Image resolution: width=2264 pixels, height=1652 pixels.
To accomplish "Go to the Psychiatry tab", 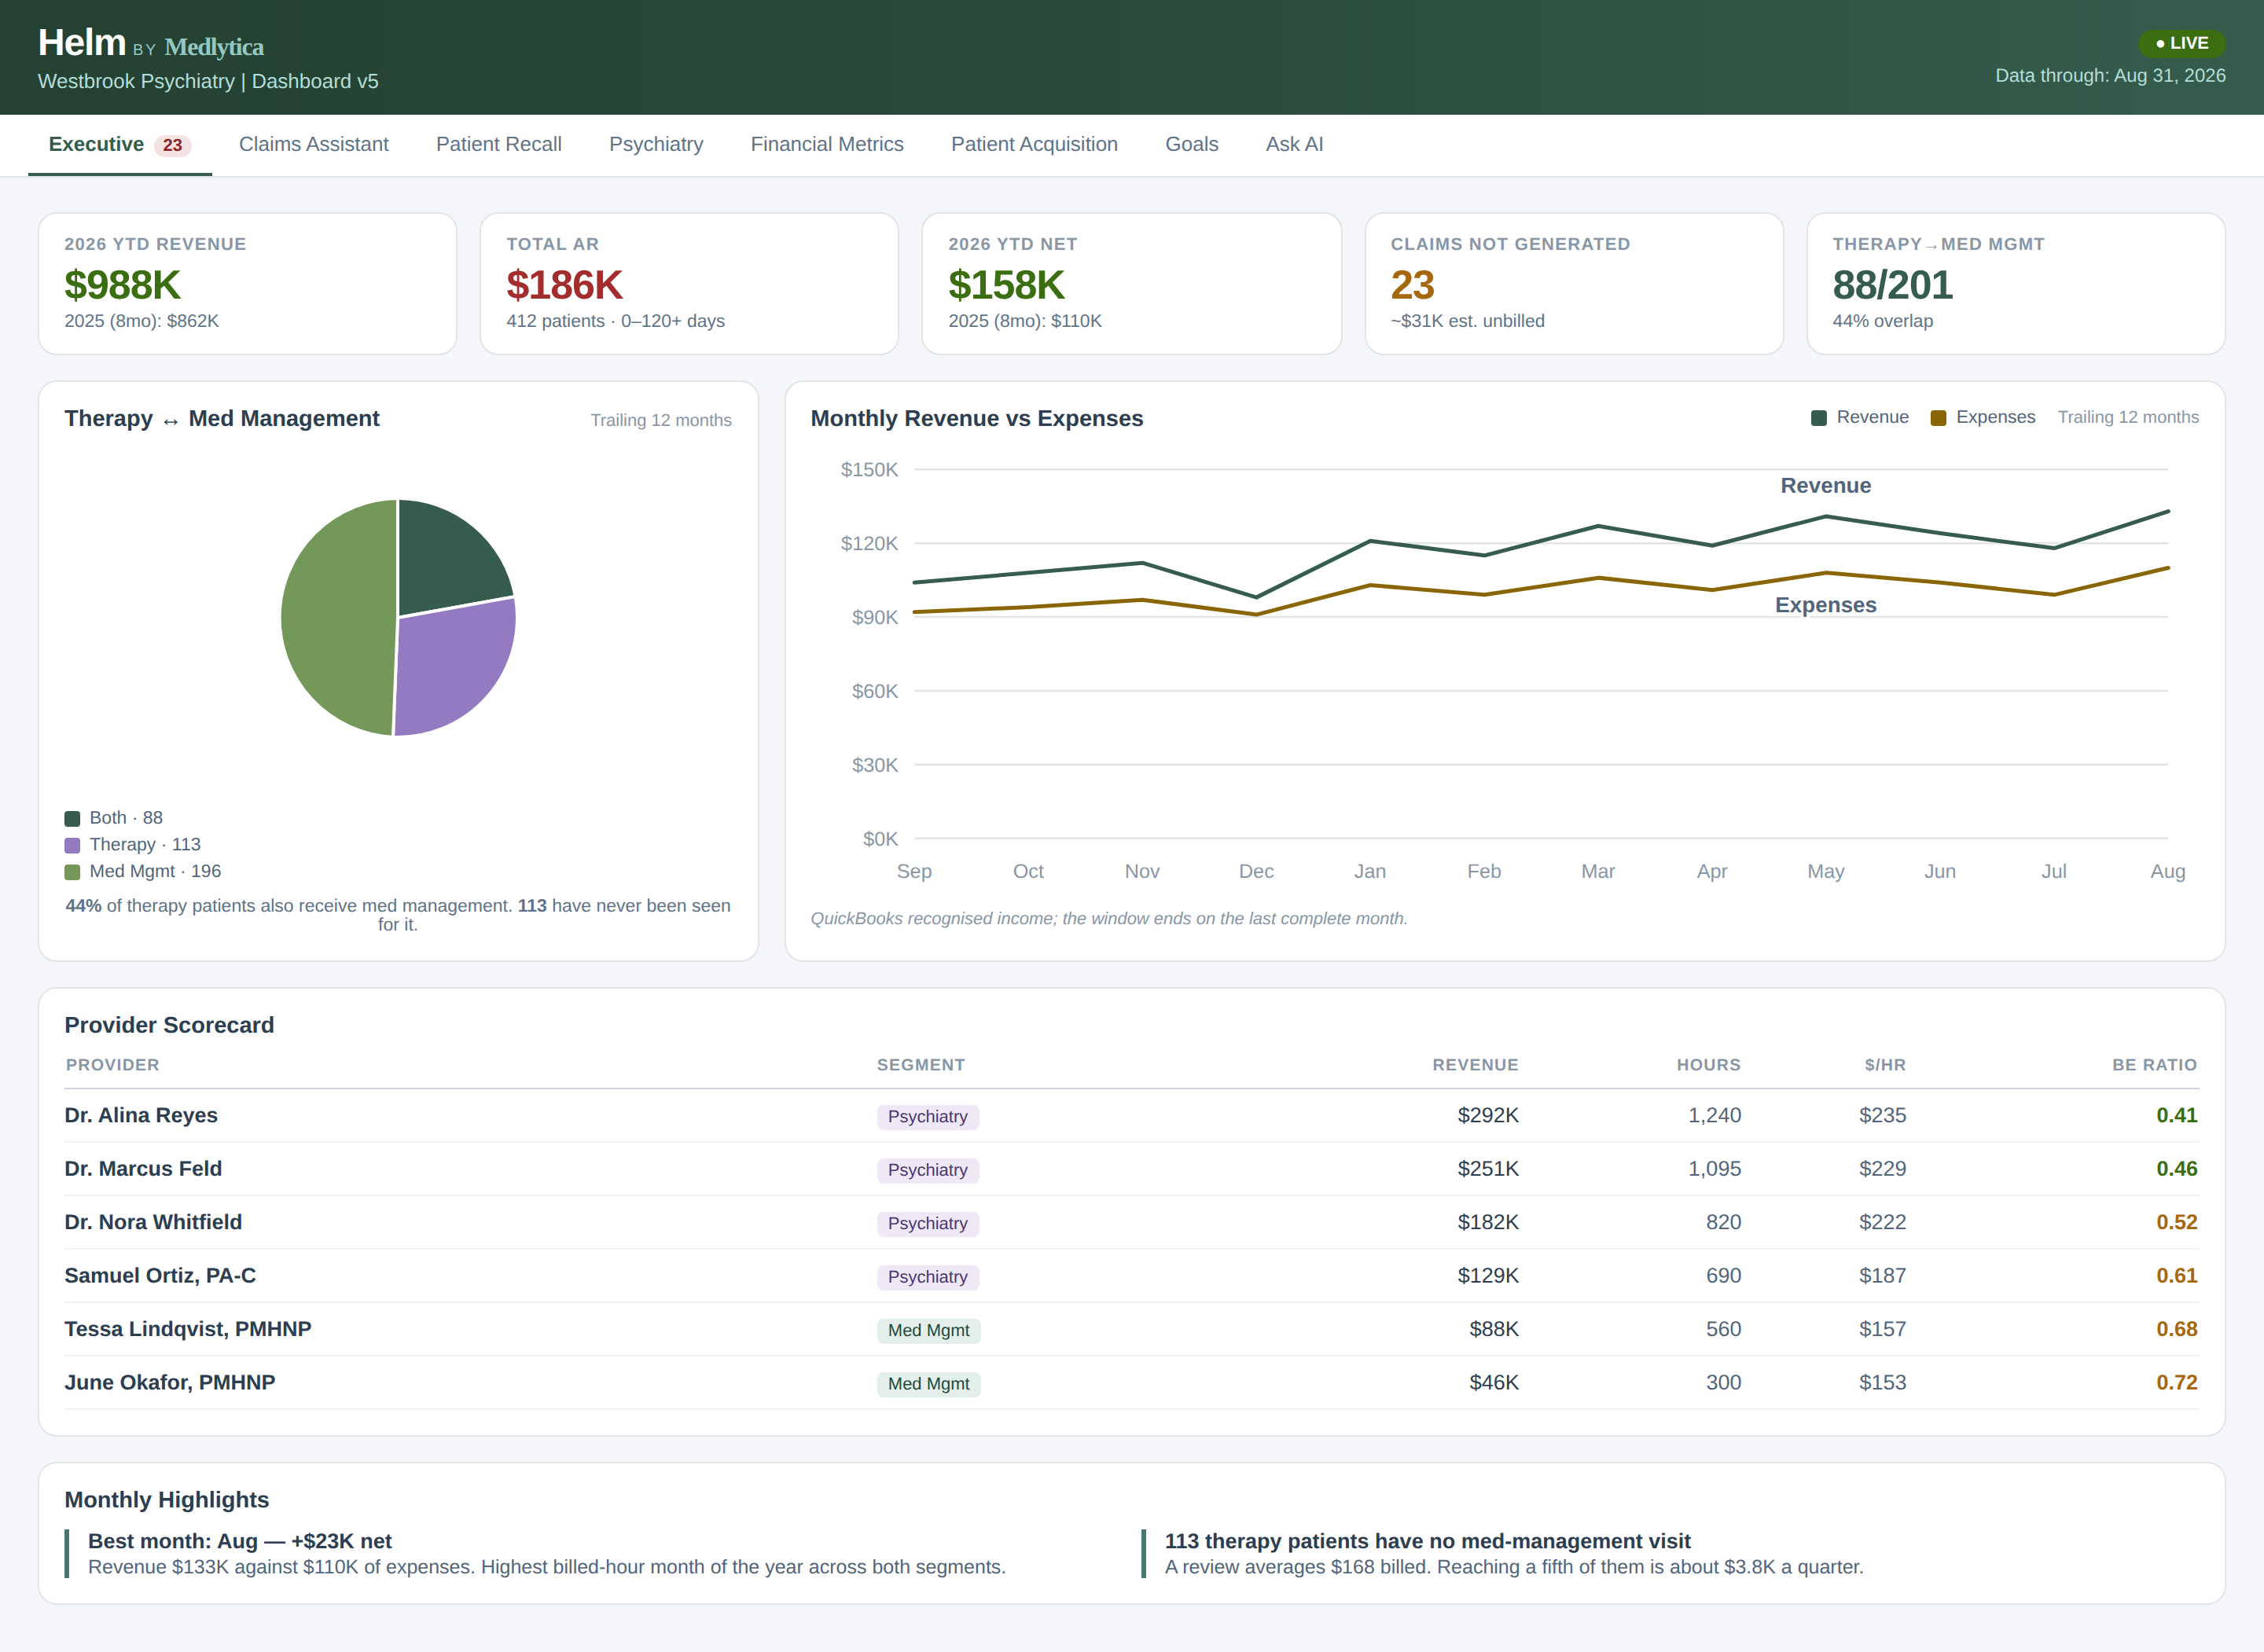I will [x=656, y=144].
